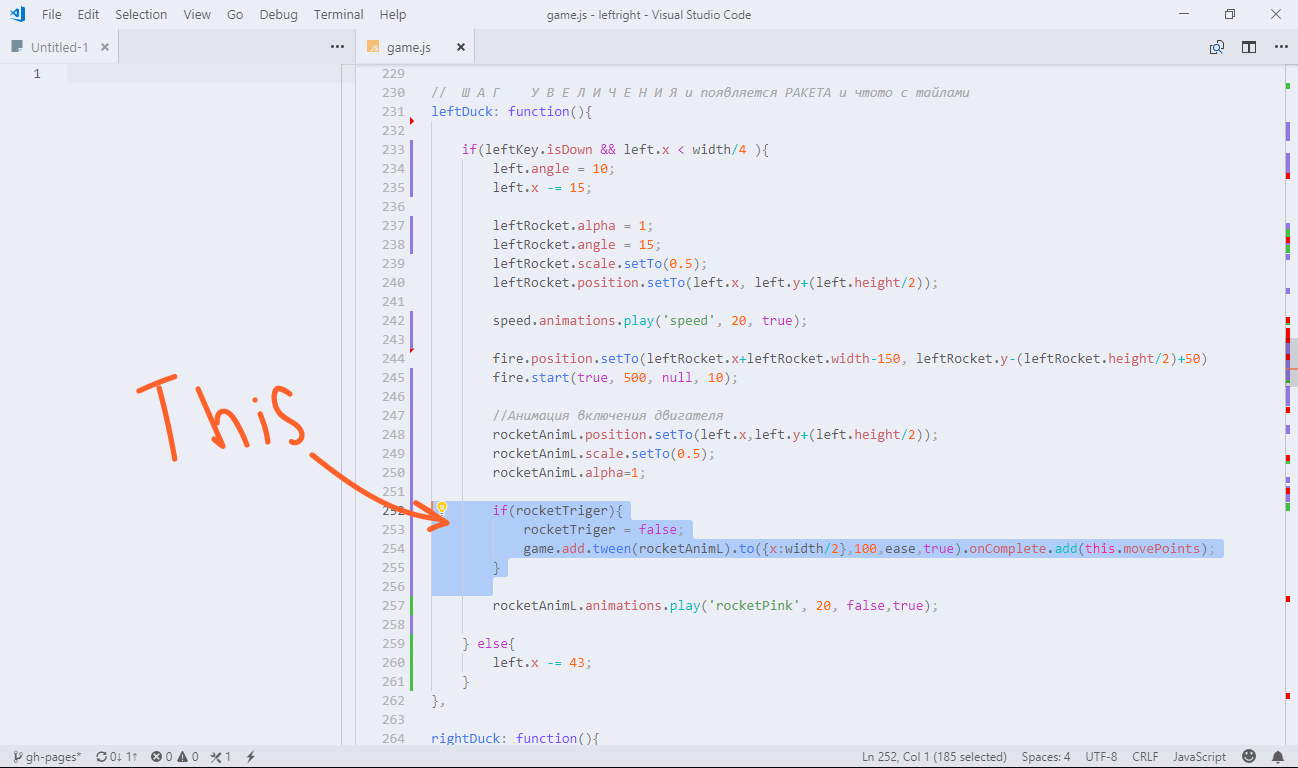Click the 'else' keyword on line 259
This screenshot has height=768, width=1298.
tap(493, 644)
